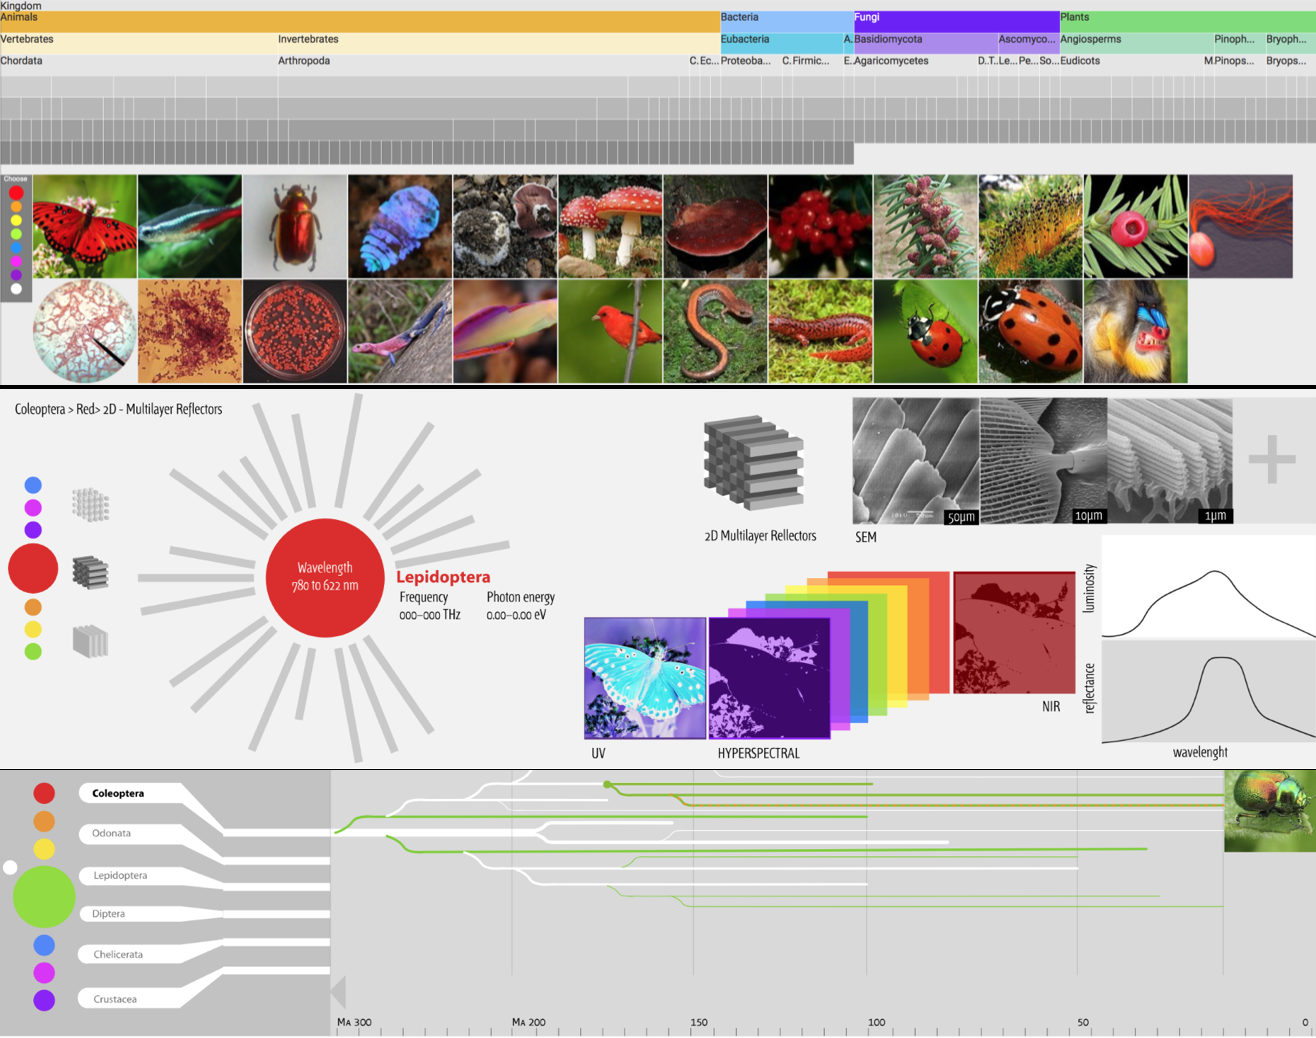
Task: Open the red beetle photo thumbnail
Action: [x=295, y=227]
